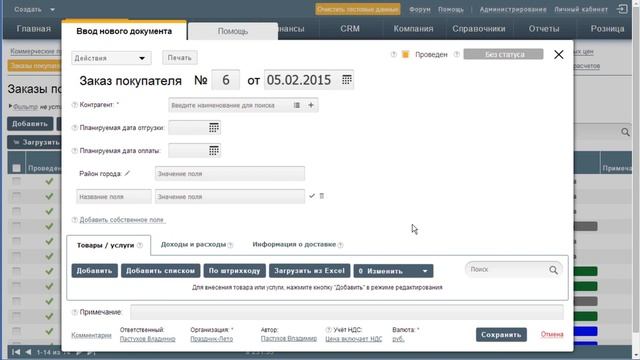Click help icon on Информация о доставке tab
Viewport: 640px width, 360px height.
(340, 245)
